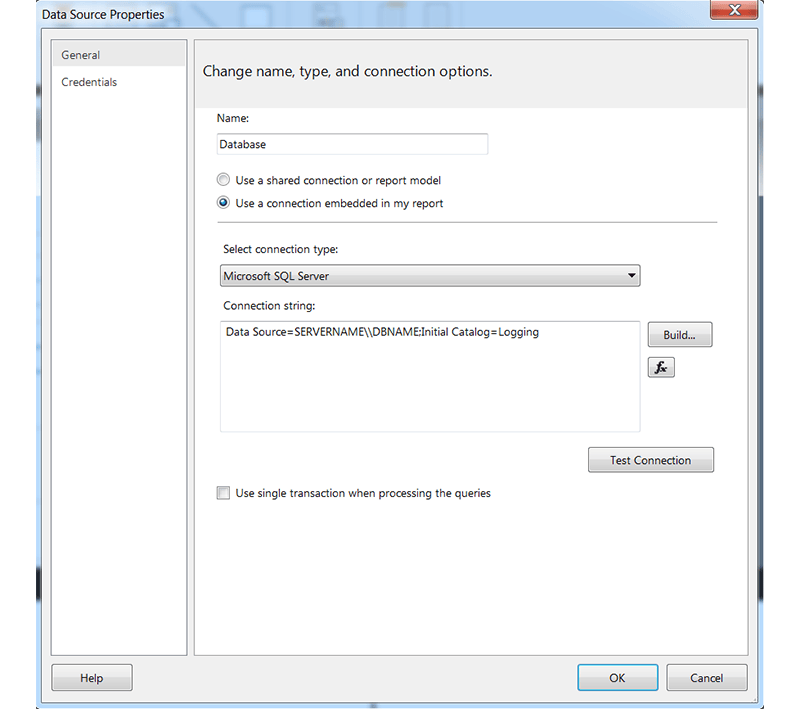Click the 'Change name, type, and connection options.' heading
Viewport: 800px width, 709px height.
point(347,71)
